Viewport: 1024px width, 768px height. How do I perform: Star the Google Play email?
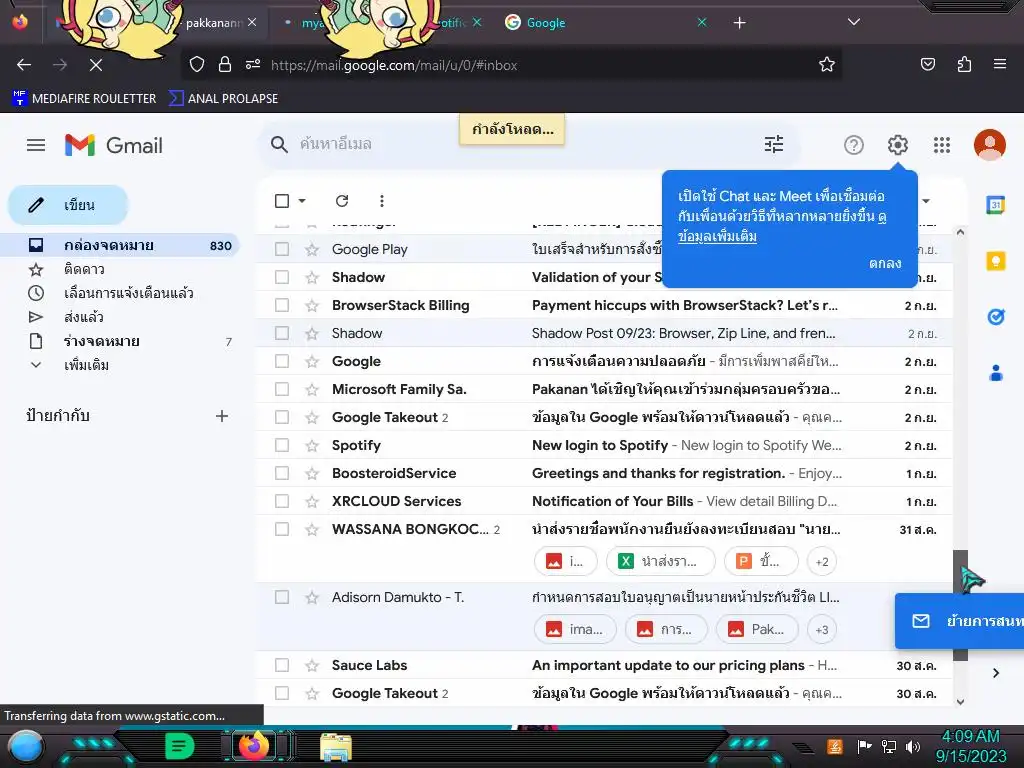tap(312, 249)
